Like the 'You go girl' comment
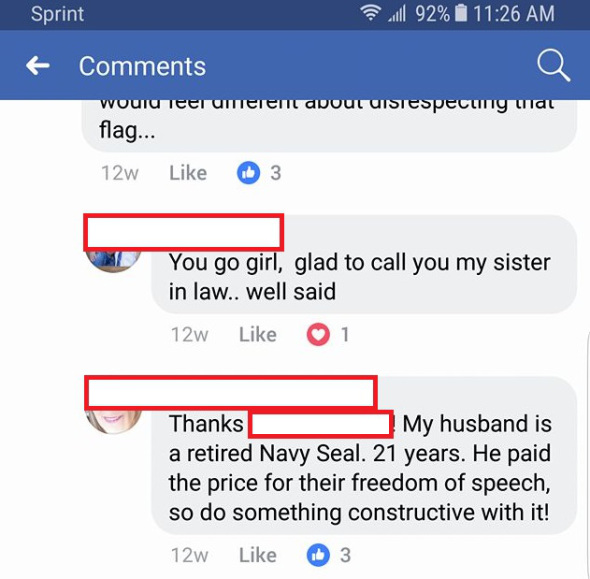 coord(258,334)
